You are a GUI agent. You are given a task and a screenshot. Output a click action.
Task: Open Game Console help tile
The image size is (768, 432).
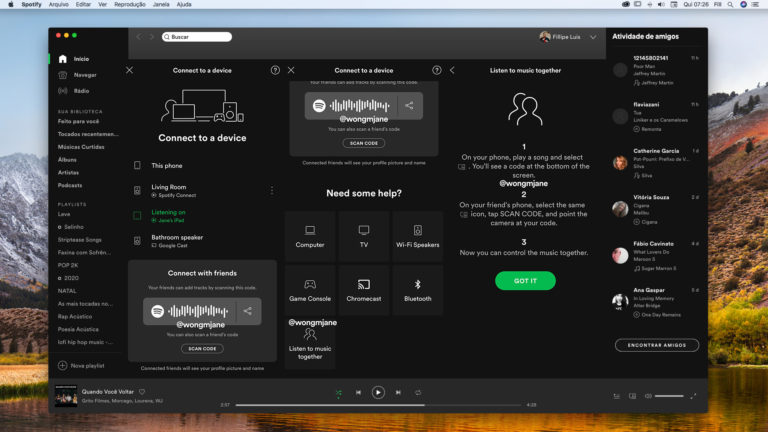(310, 290)
